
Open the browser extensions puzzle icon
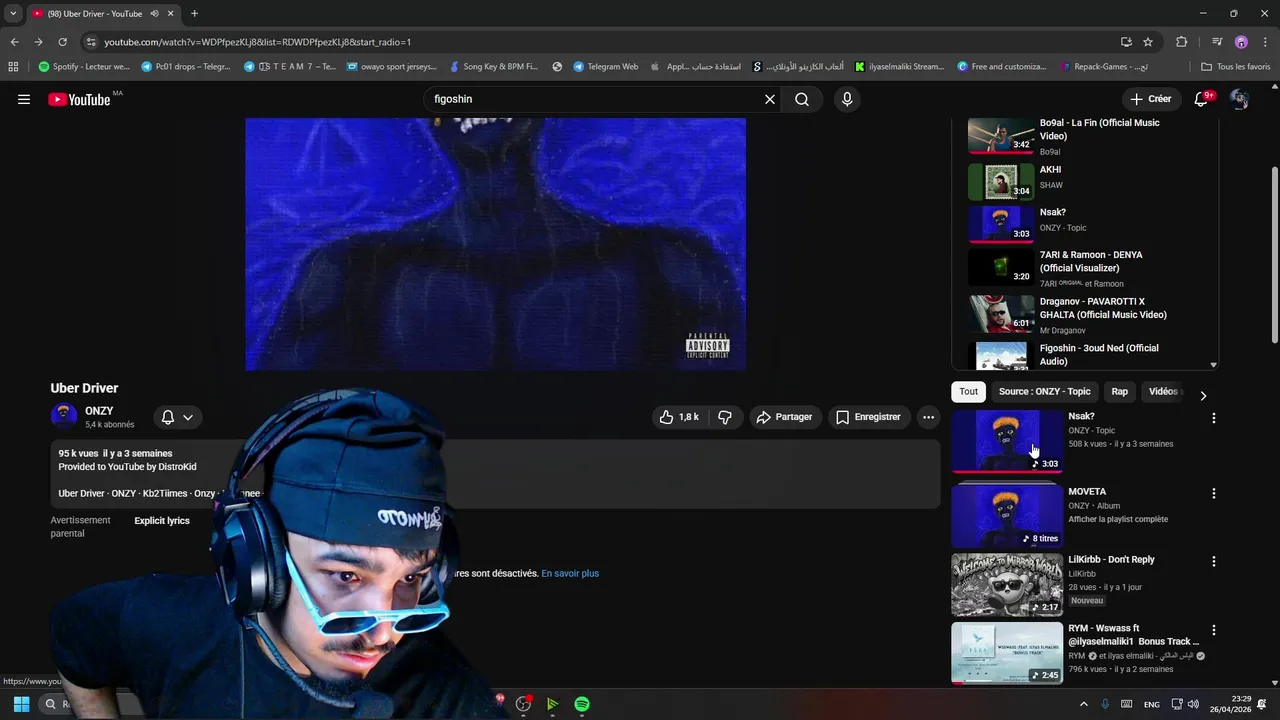pyautogui.click(x=1182, y=42)
